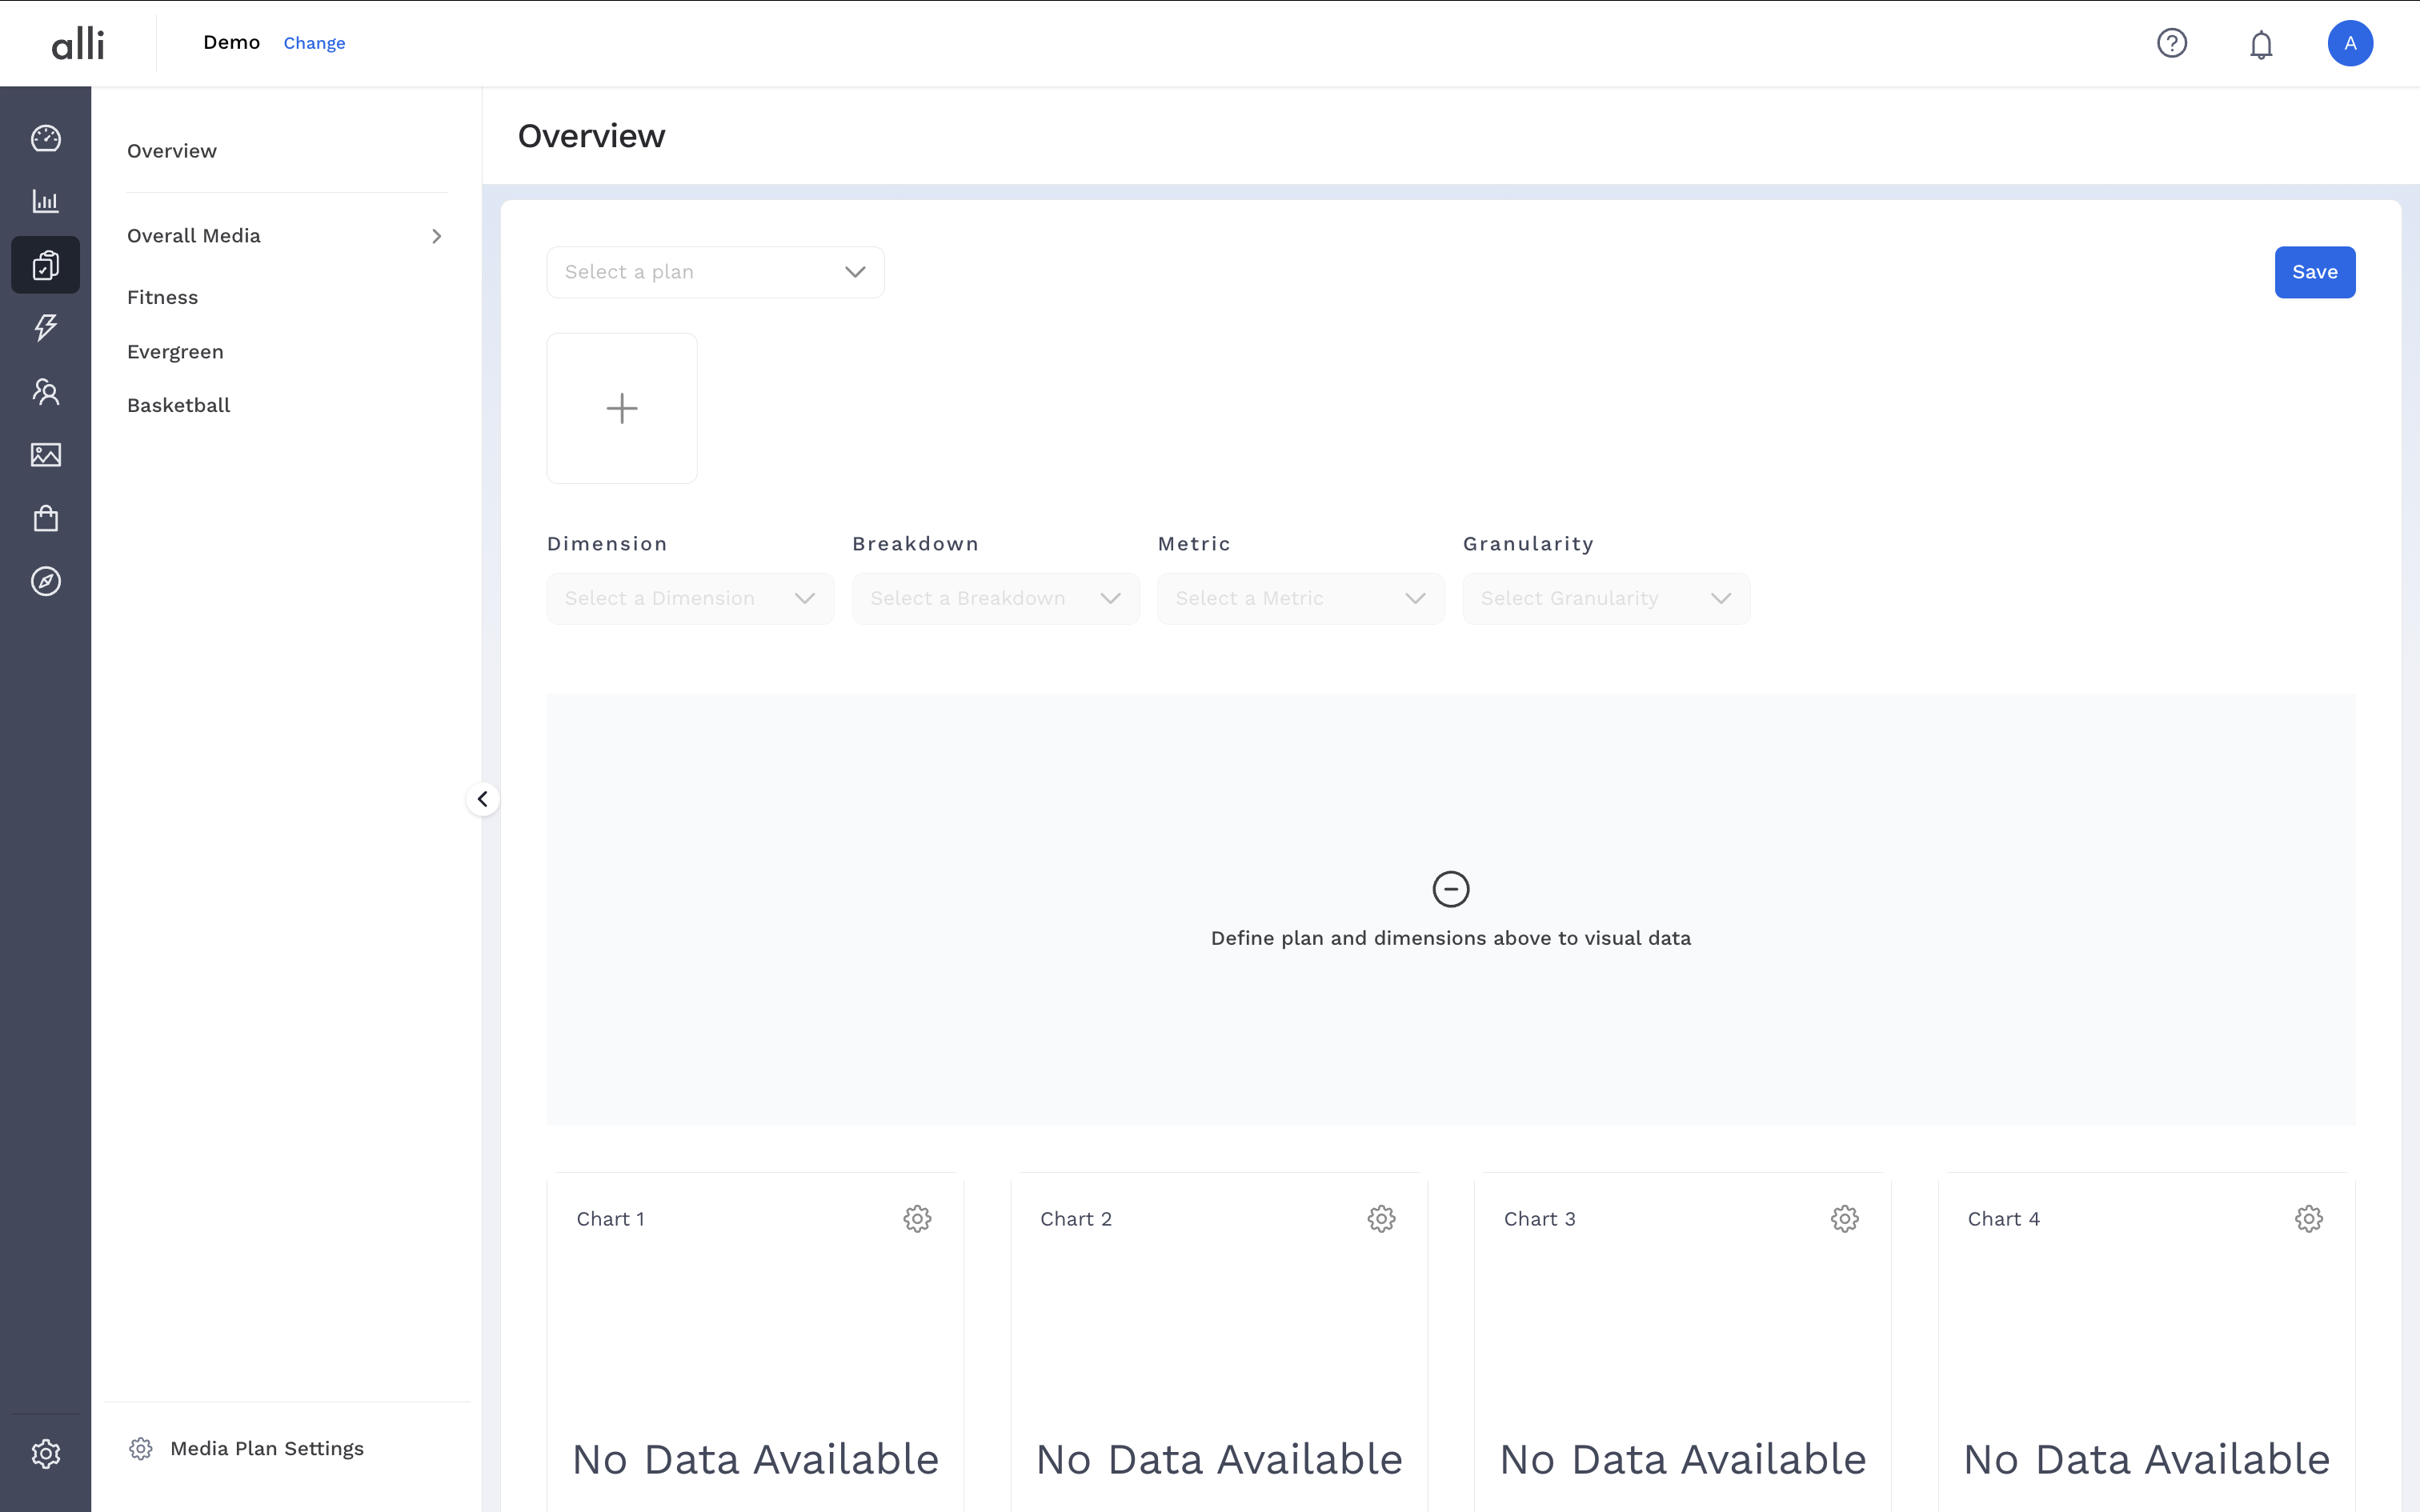Expand the Overall Media chevron
This screenshot has height=1512, width=2420.
(x=436, y=236)
